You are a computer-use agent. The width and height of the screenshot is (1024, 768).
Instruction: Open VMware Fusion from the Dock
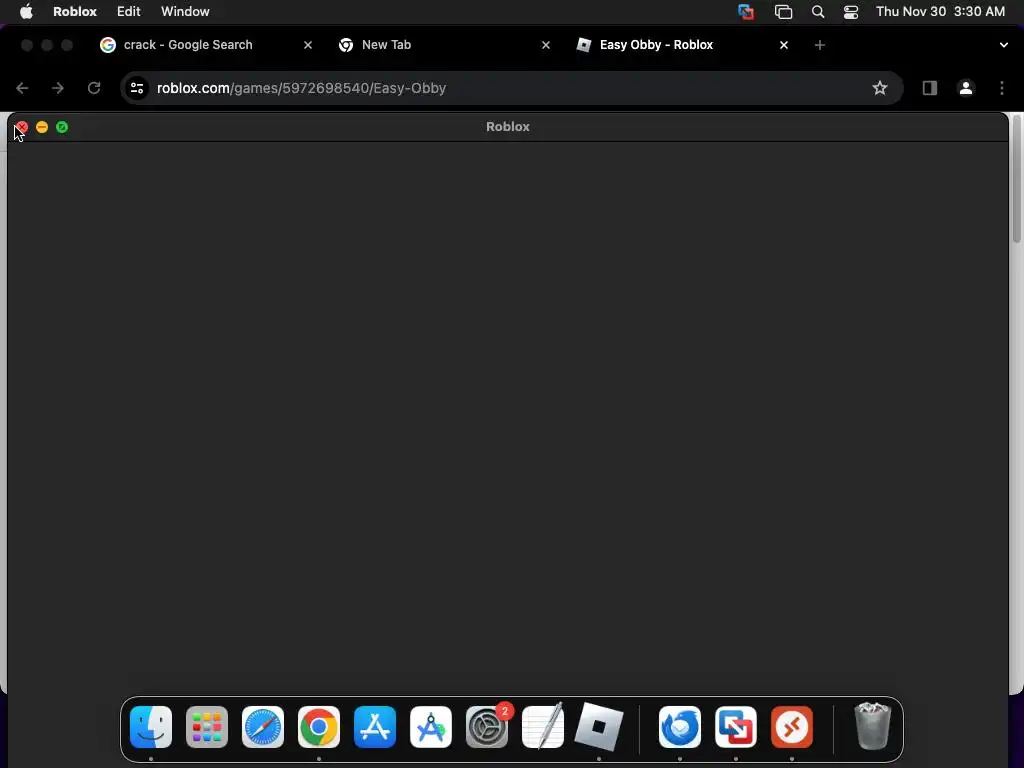736,727
